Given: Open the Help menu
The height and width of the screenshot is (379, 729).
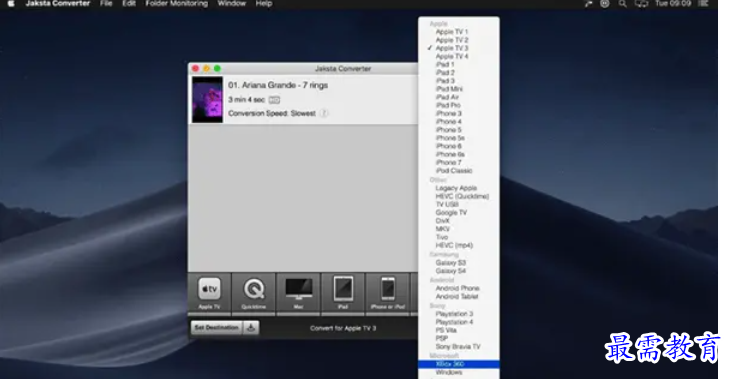Looking at the screenshot, I should (264, 3).
